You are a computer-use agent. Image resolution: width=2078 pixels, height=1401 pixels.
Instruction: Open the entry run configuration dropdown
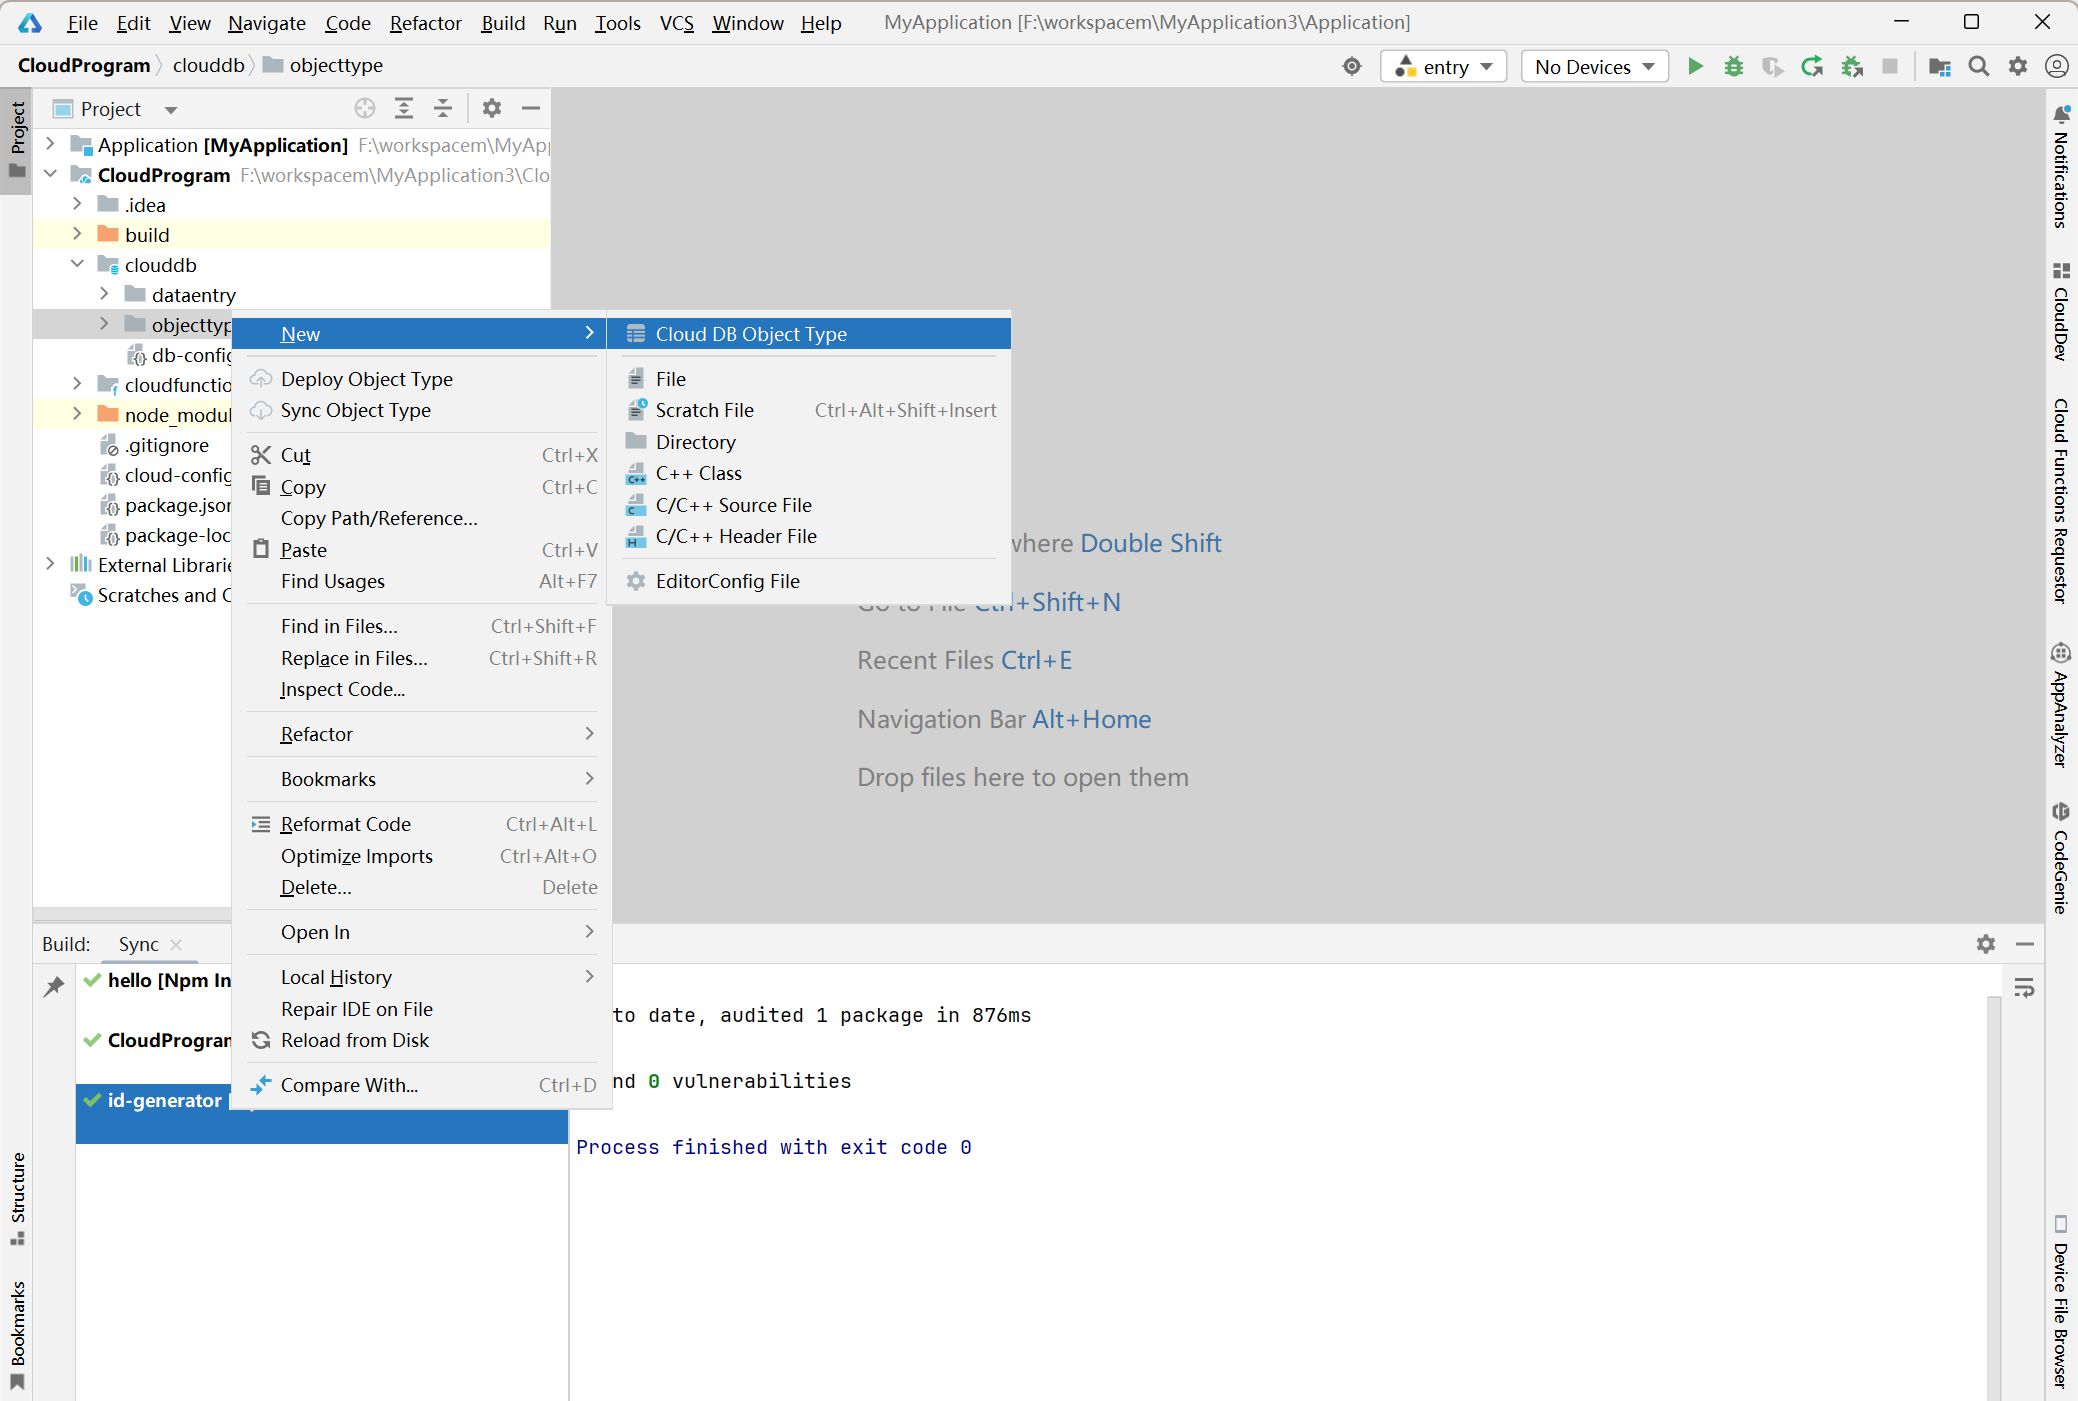[x=1444, y=67]
